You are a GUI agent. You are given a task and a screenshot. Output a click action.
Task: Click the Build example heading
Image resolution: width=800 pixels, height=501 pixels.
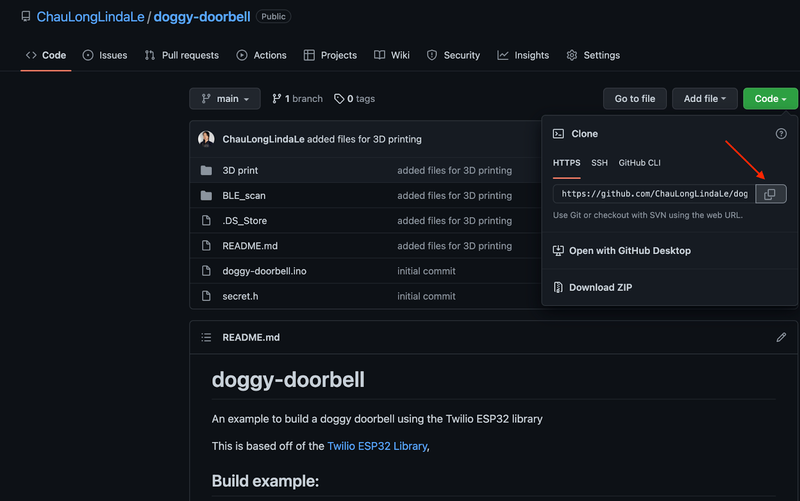[265, 481]
